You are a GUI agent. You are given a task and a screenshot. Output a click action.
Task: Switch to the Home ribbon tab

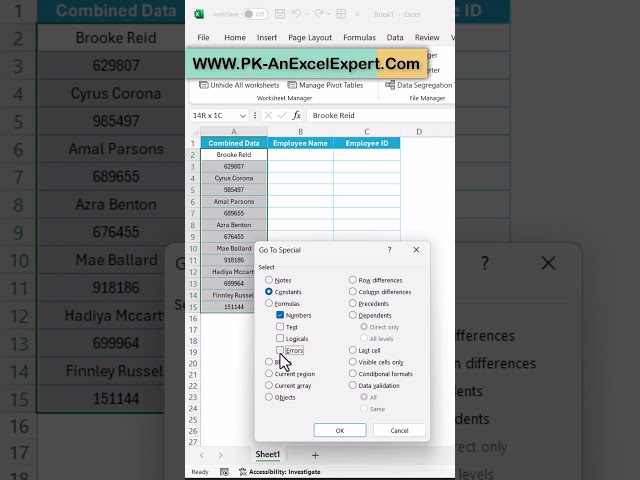235,38
